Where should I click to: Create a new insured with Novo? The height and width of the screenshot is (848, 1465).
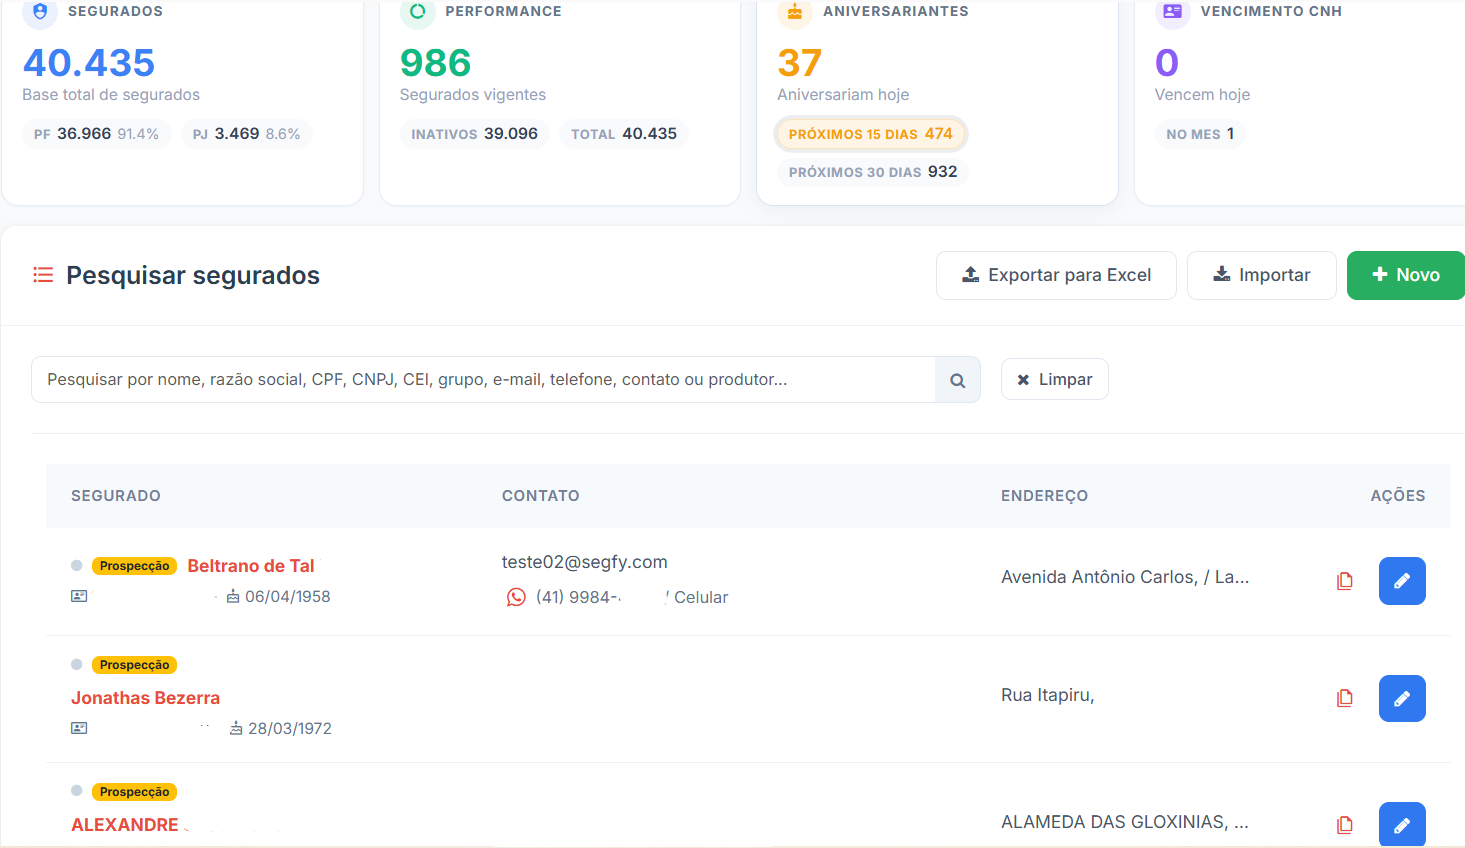pos(1405,275)
